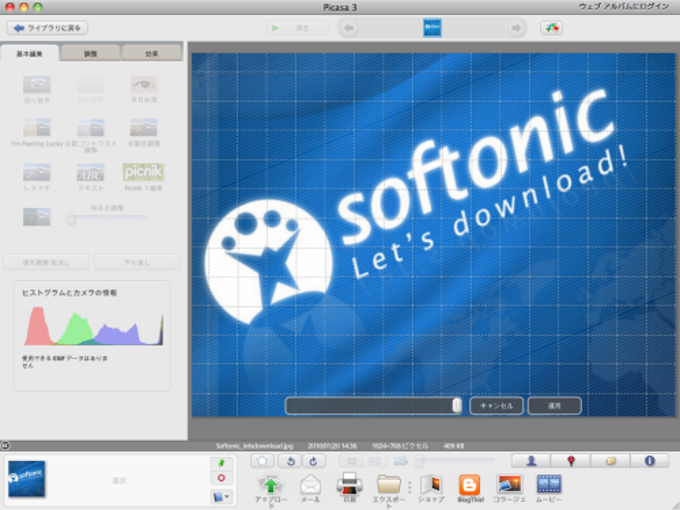Click the fit-to-window view button
680x510 pixels.
[x=352, y=461]
